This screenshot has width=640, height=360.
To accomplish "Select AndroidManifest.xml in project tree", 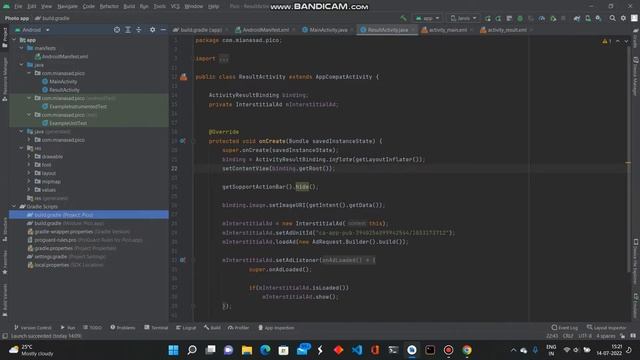I will 61,57.
